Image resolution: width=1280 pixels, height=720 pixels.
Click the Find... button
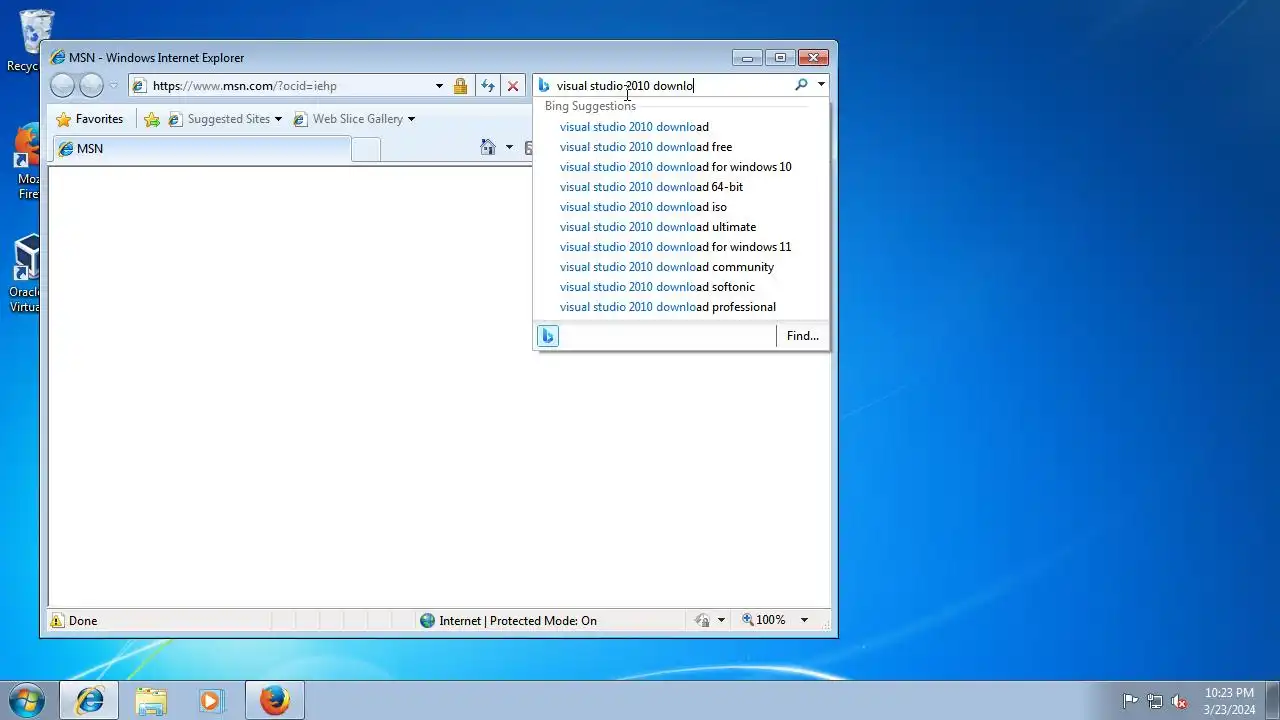pos(802,336)
